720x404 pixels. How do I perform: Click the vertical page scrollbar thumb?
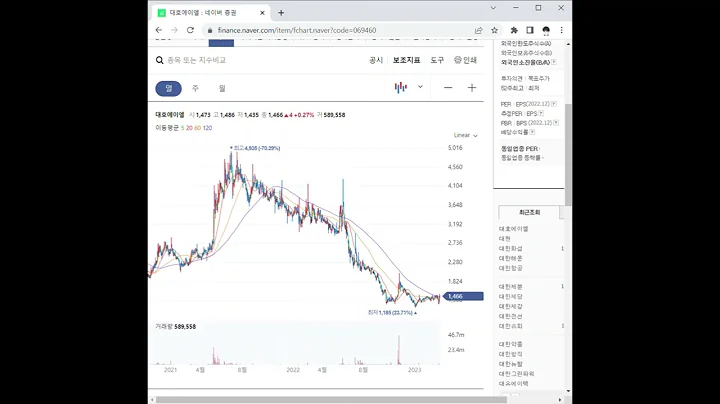coord(568,155)
